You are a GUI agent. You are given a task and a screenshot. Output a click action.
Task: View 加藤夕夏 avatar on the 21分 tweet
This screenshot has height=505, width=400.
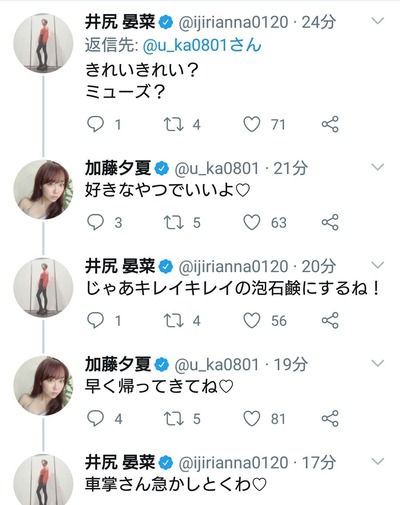coord(43,189)
